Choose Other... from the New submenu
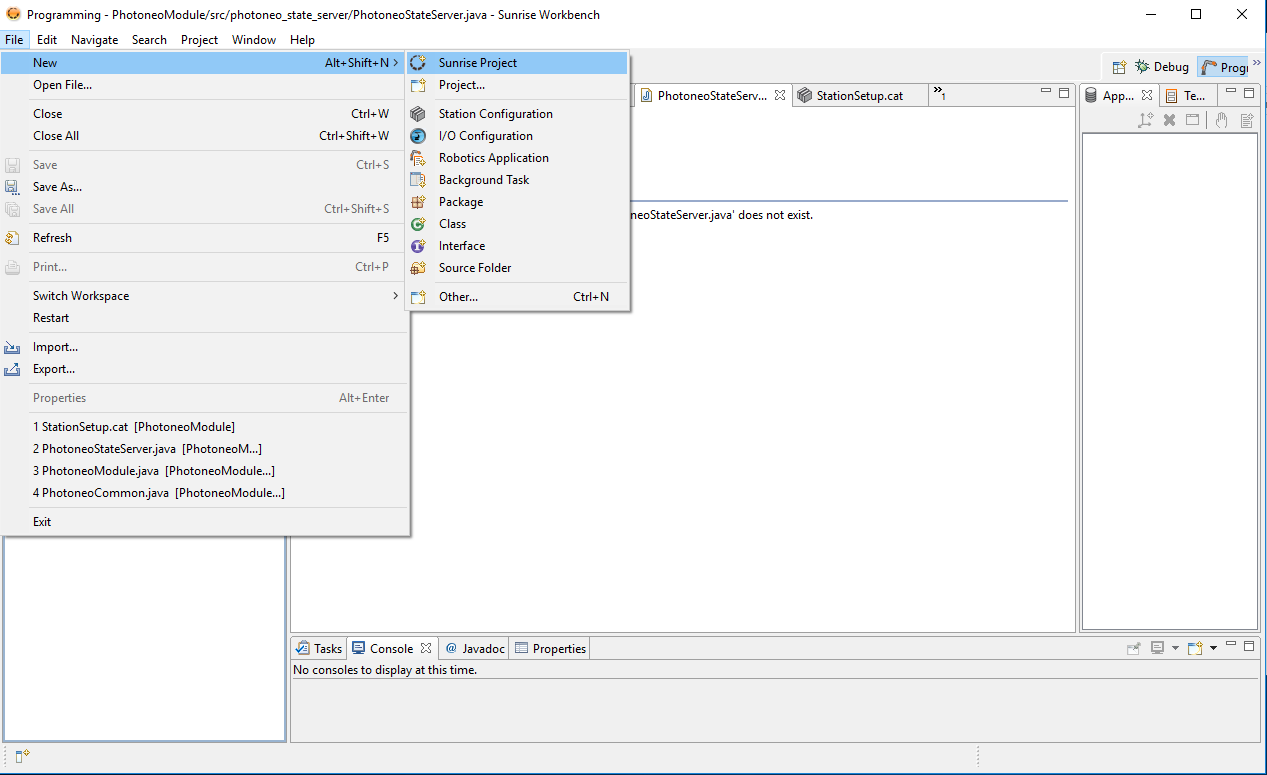 pyautogui.click(x=517, y=297)
